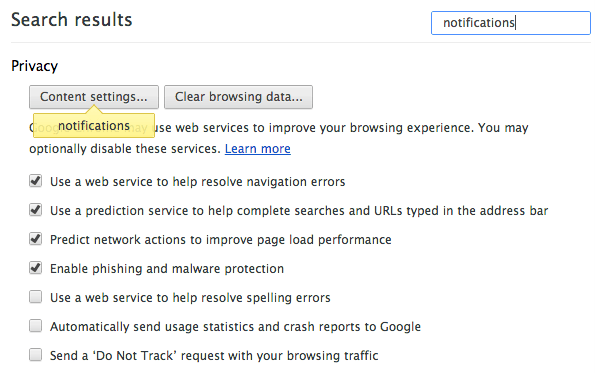Tick the usage statistics and crash reports checkbox
595x373 pixels.
click(x=36, y=326)
